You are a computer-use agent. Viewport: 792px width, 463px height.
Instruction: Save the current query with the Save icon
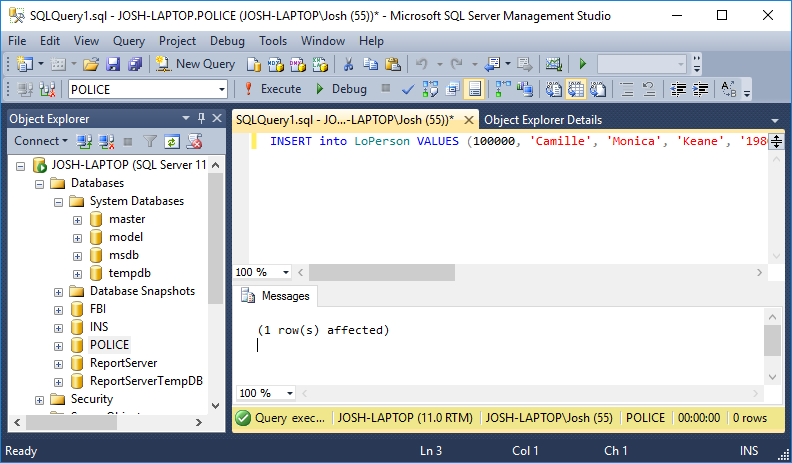[x=113, y=64]
